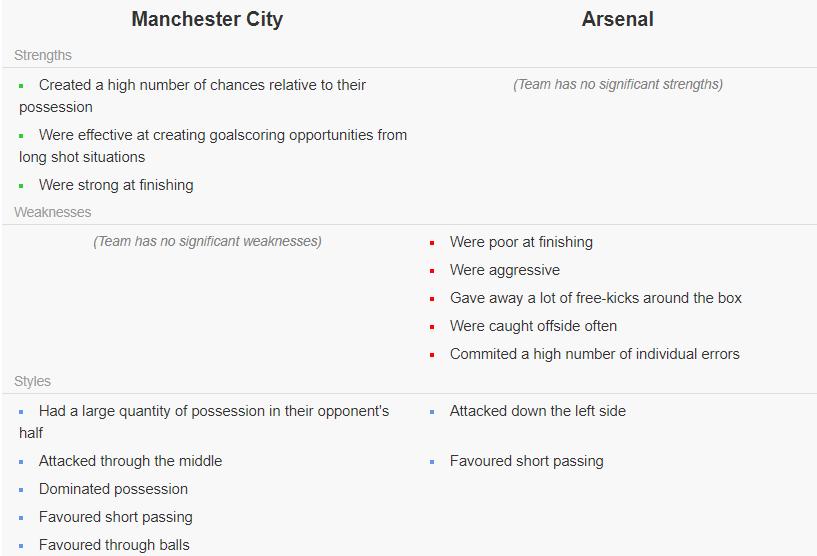This screenshot has width=817, height=556.
Task: Click the Arsenal team heading
Action: [x=617, y=19]
